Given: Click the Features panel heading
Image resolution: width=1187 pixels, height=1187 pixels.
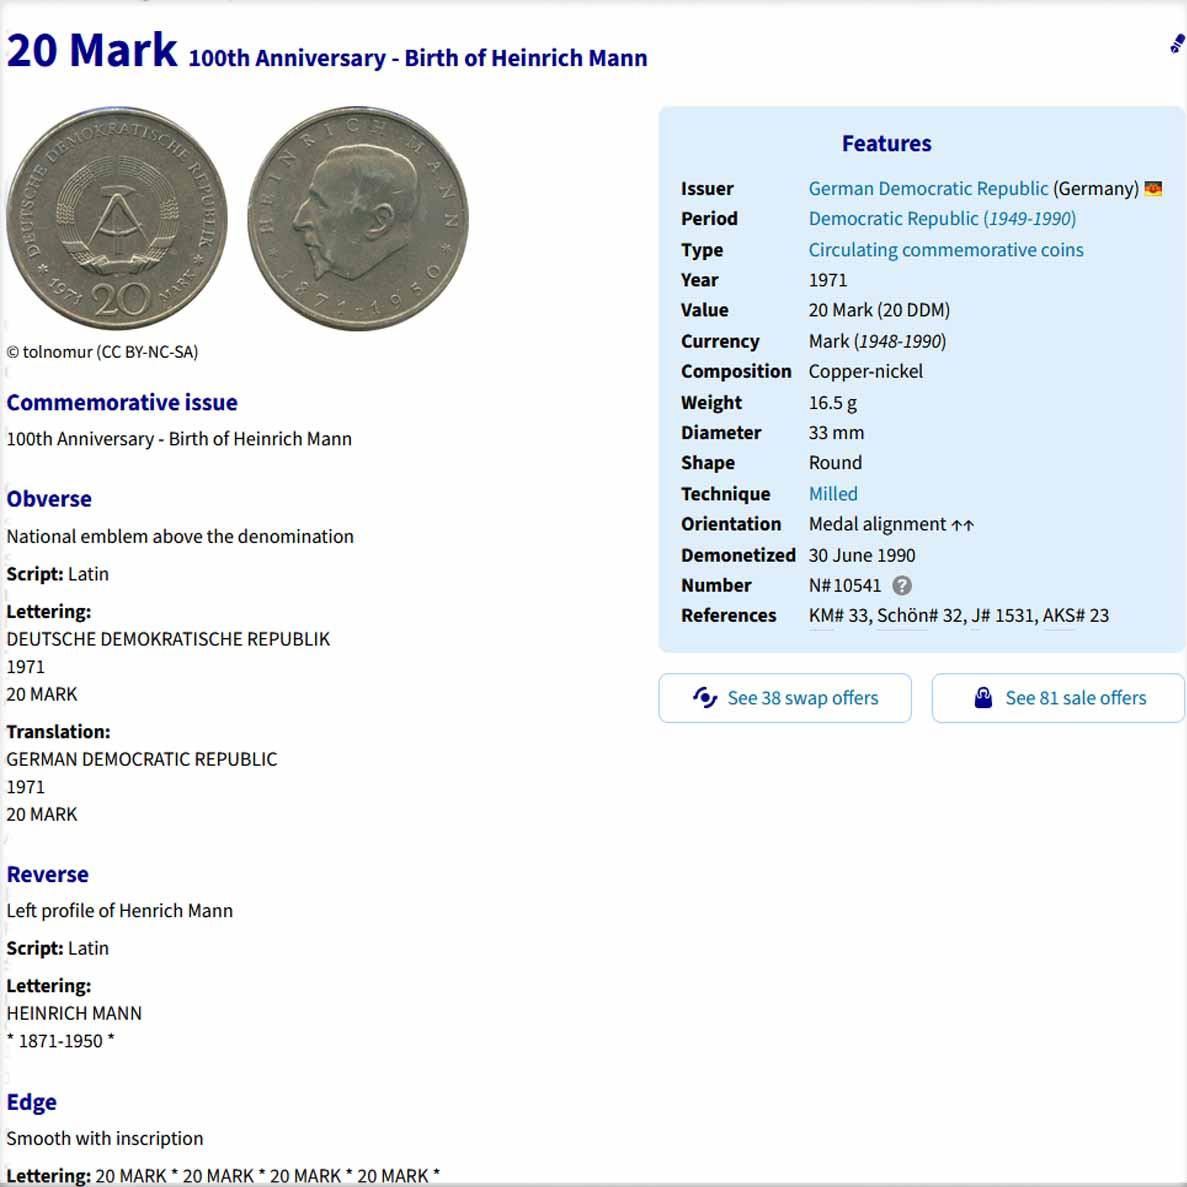Looking at the screenshot, I should (886, 144).
